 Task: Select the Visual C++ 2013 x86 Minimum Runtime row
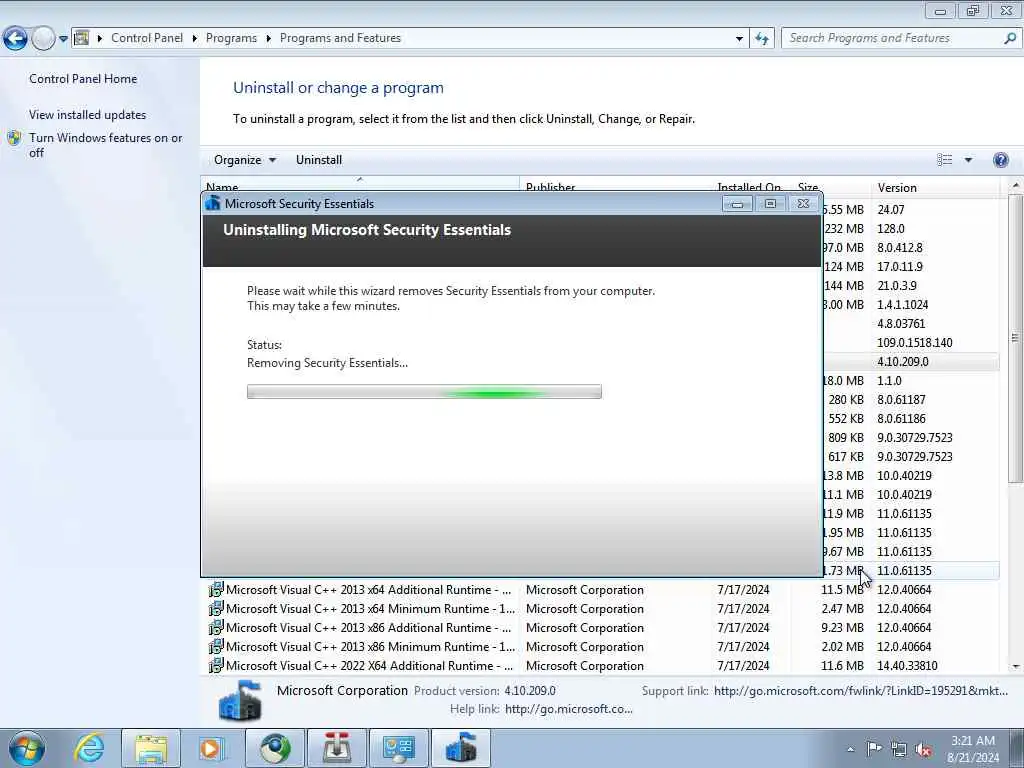[x=603, y=647]
